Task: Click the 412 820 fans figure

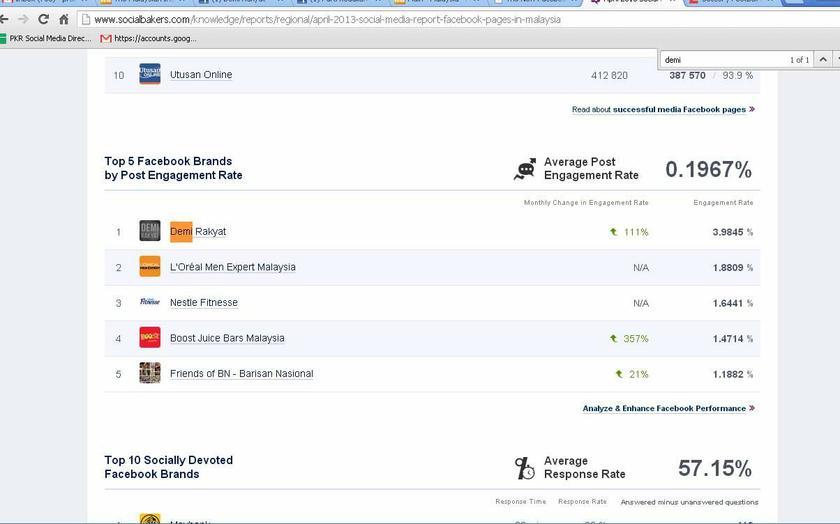Action: click(x=609, y=76)
